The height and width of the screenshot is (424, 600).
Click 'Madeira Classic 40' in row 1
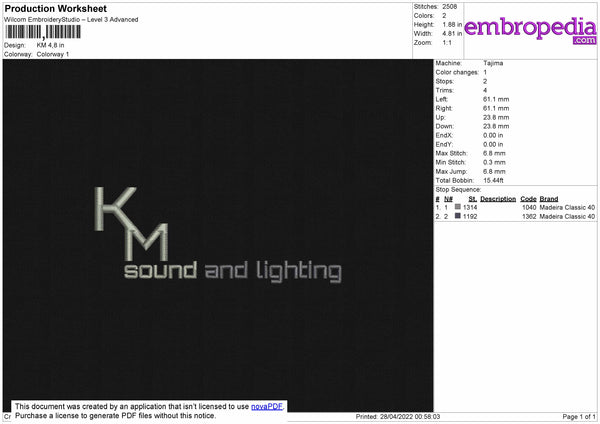pyautogui.click(x=567, y=207)
